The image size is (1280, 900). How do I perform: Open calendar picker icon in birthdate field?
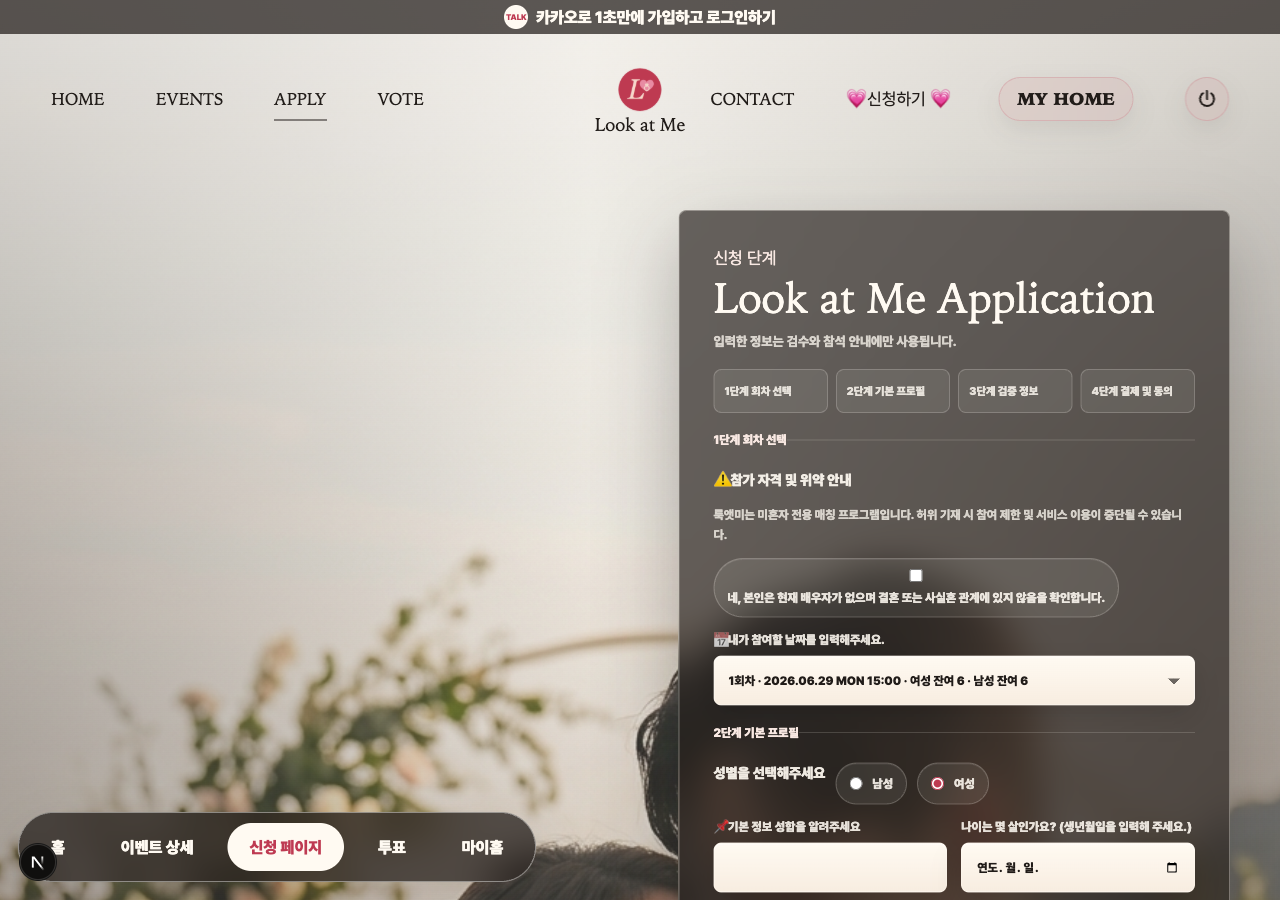click(x=1172, y=868)
